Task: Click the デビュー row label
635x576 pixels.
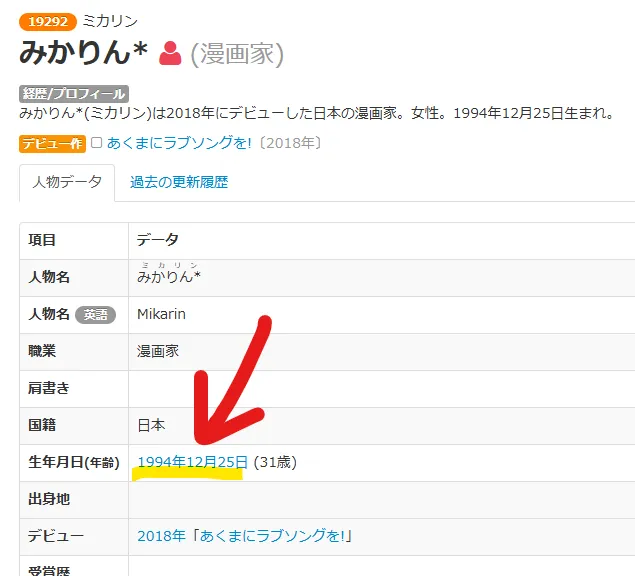Action: [x=56, y=536]
